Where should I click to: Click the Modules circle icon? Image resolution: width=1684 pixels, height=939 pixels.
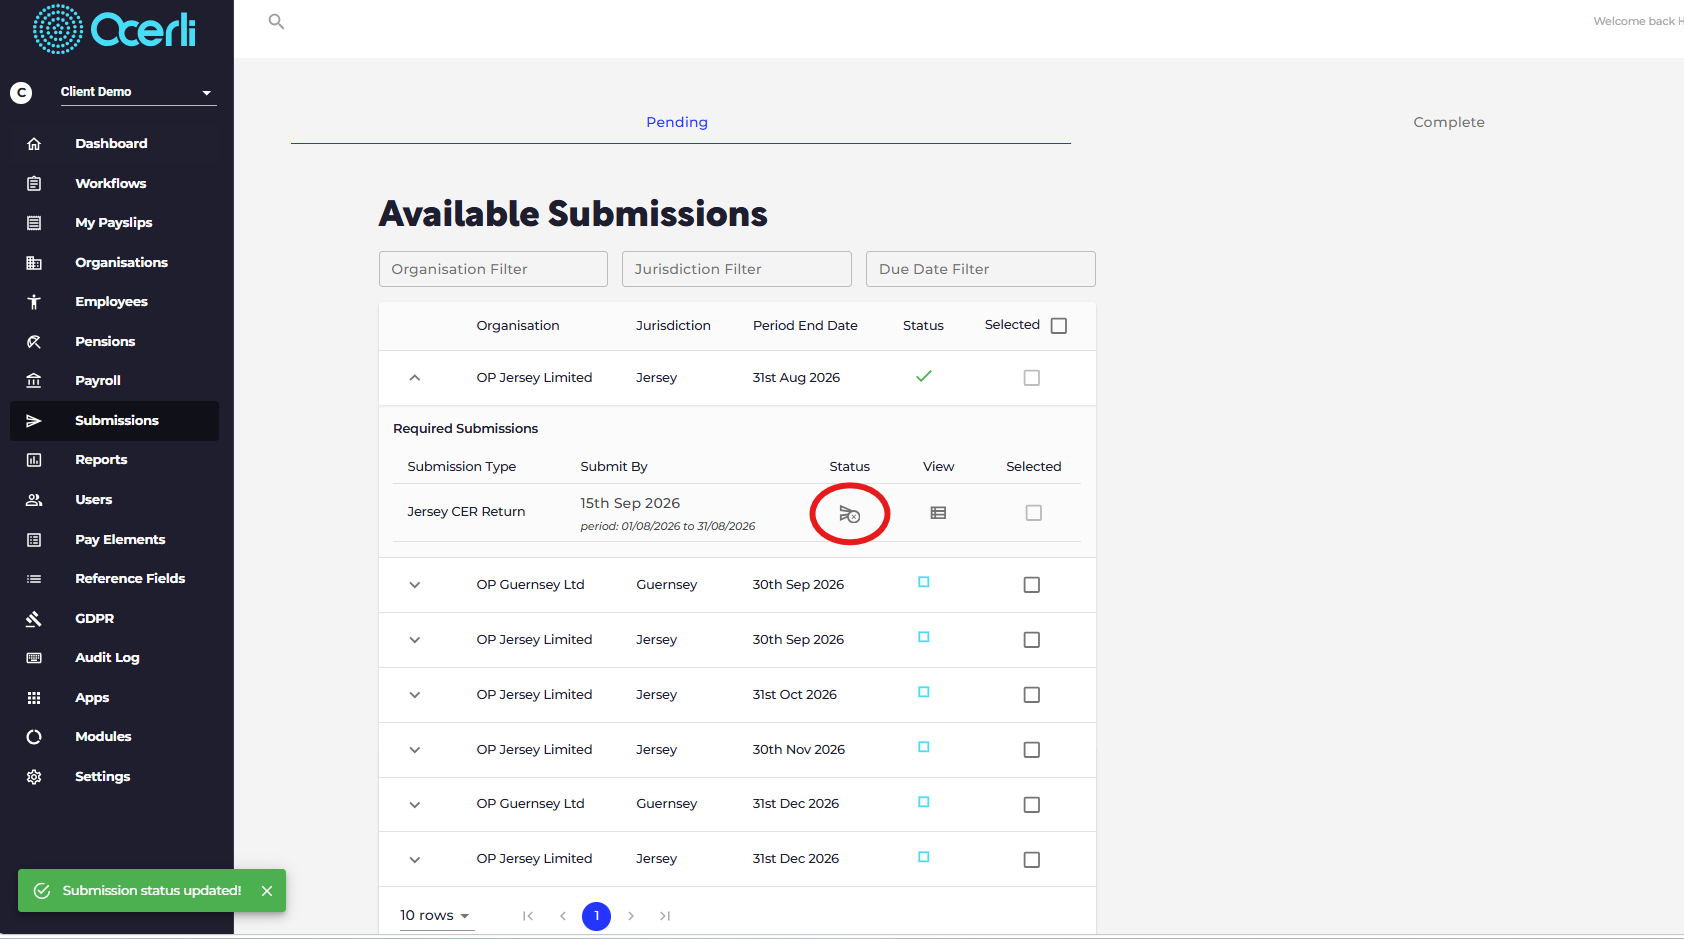click(x=34, y=737)
